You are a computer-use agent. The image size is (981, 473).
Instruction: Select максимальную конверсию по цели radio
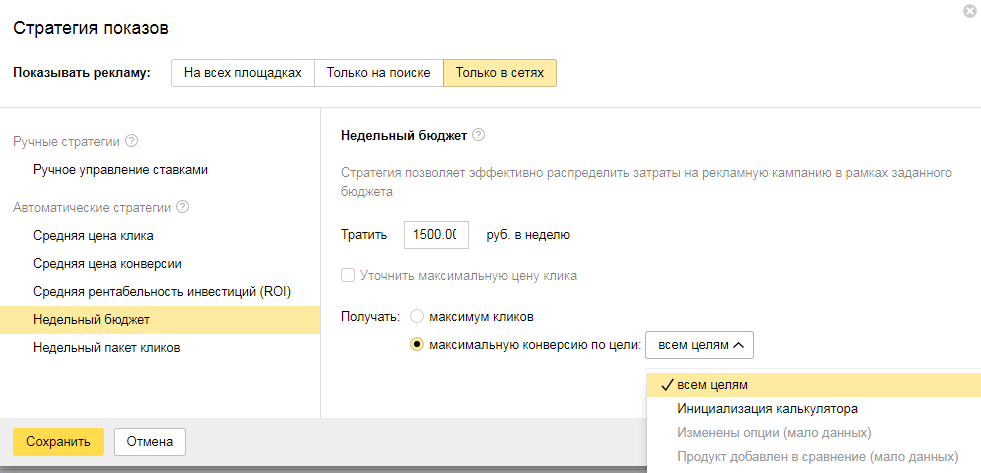tap(417, 345)
